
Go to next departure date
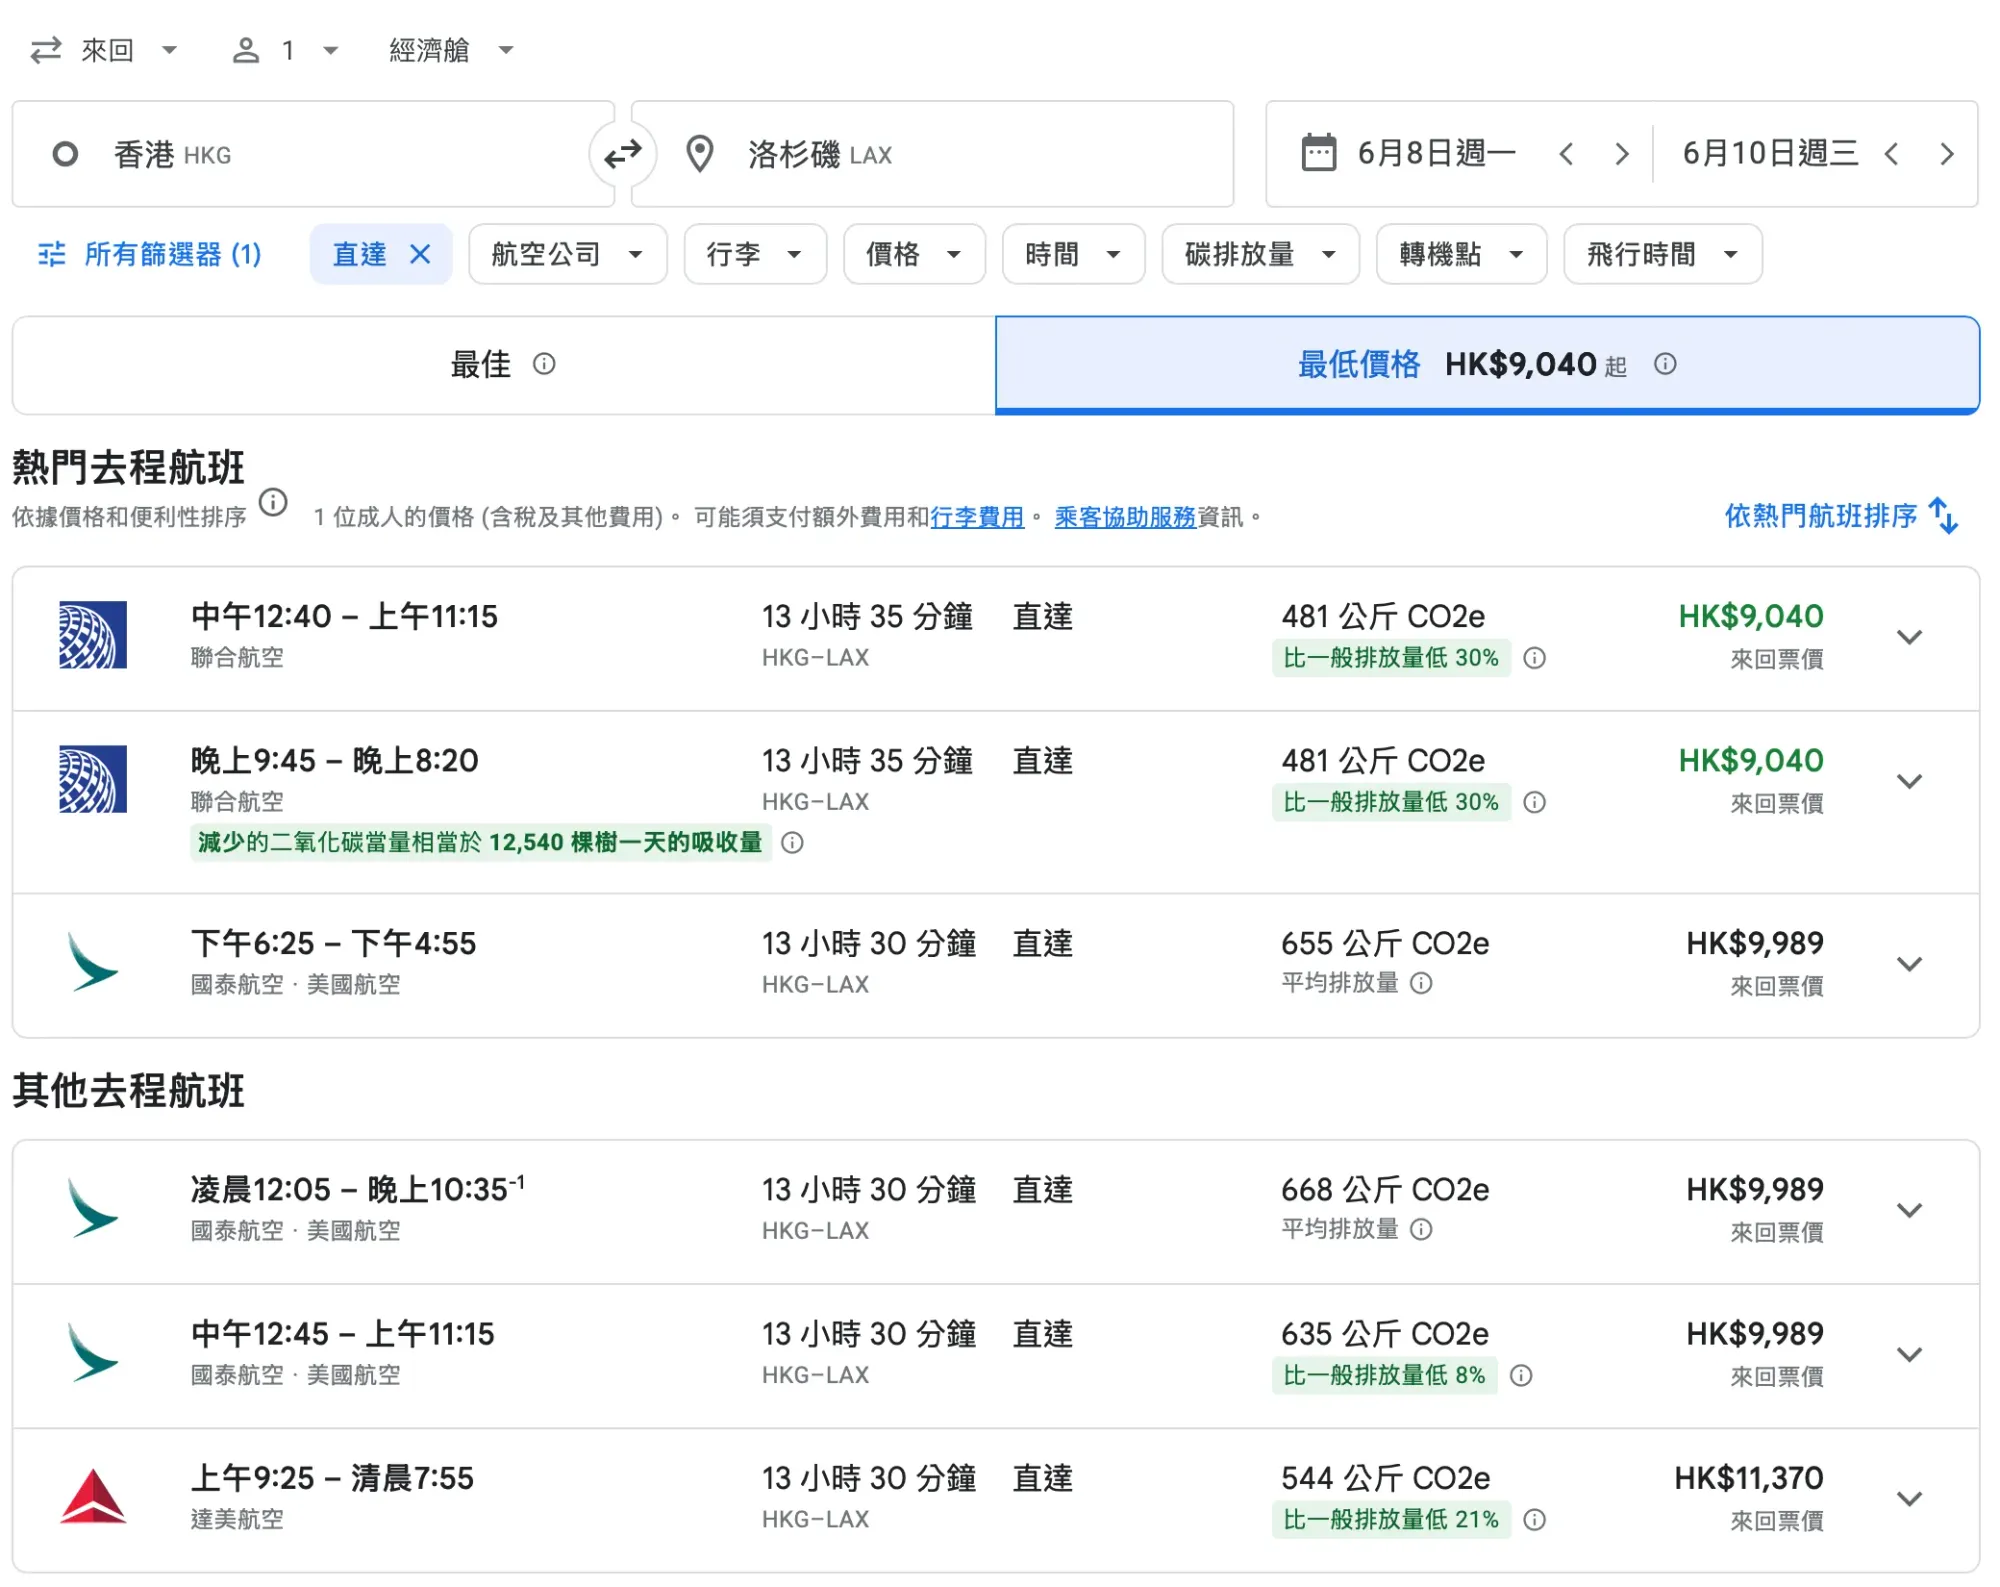click(x=1622, y=154)
